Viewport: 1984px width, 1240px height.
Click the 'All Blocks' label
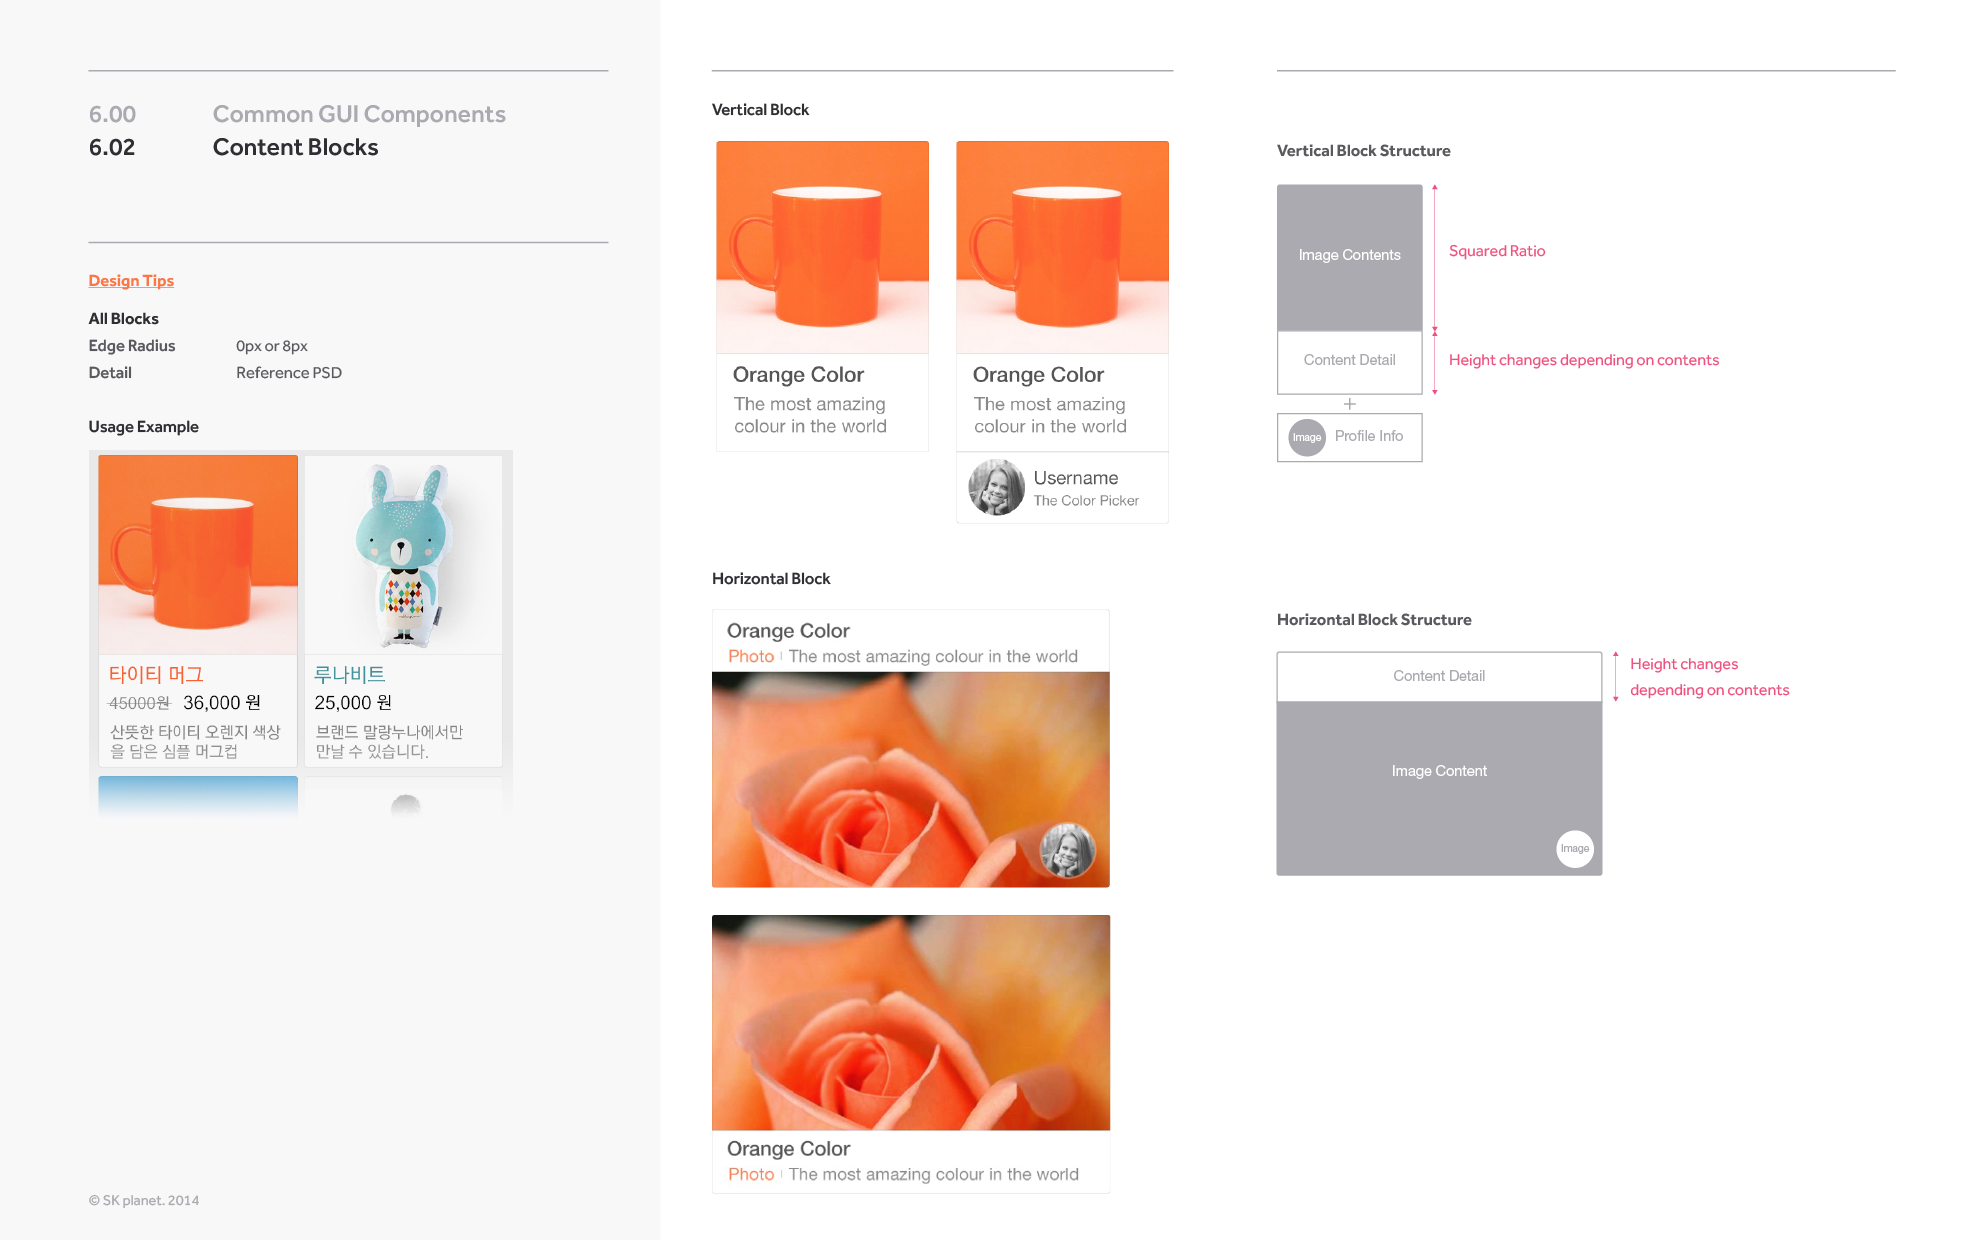point(123,319)
